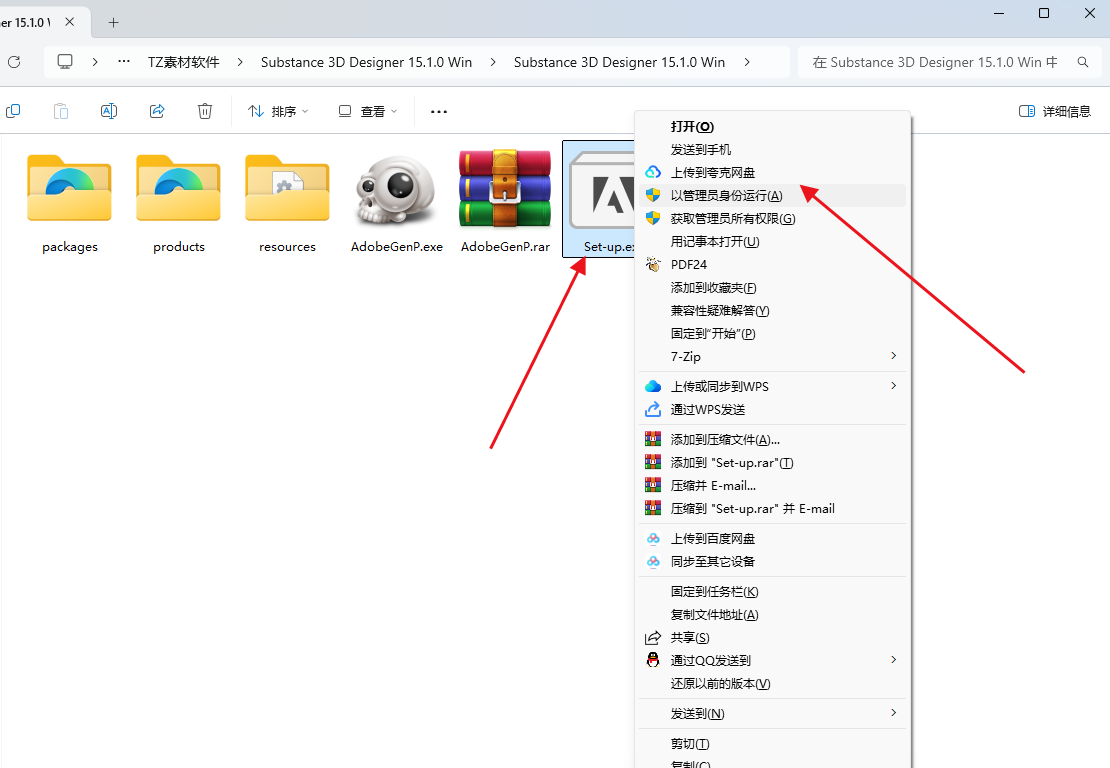Click the refresh icon beside the address bar
The width and height of the screenshot is (1110, 768).
[x=14, y=61]
